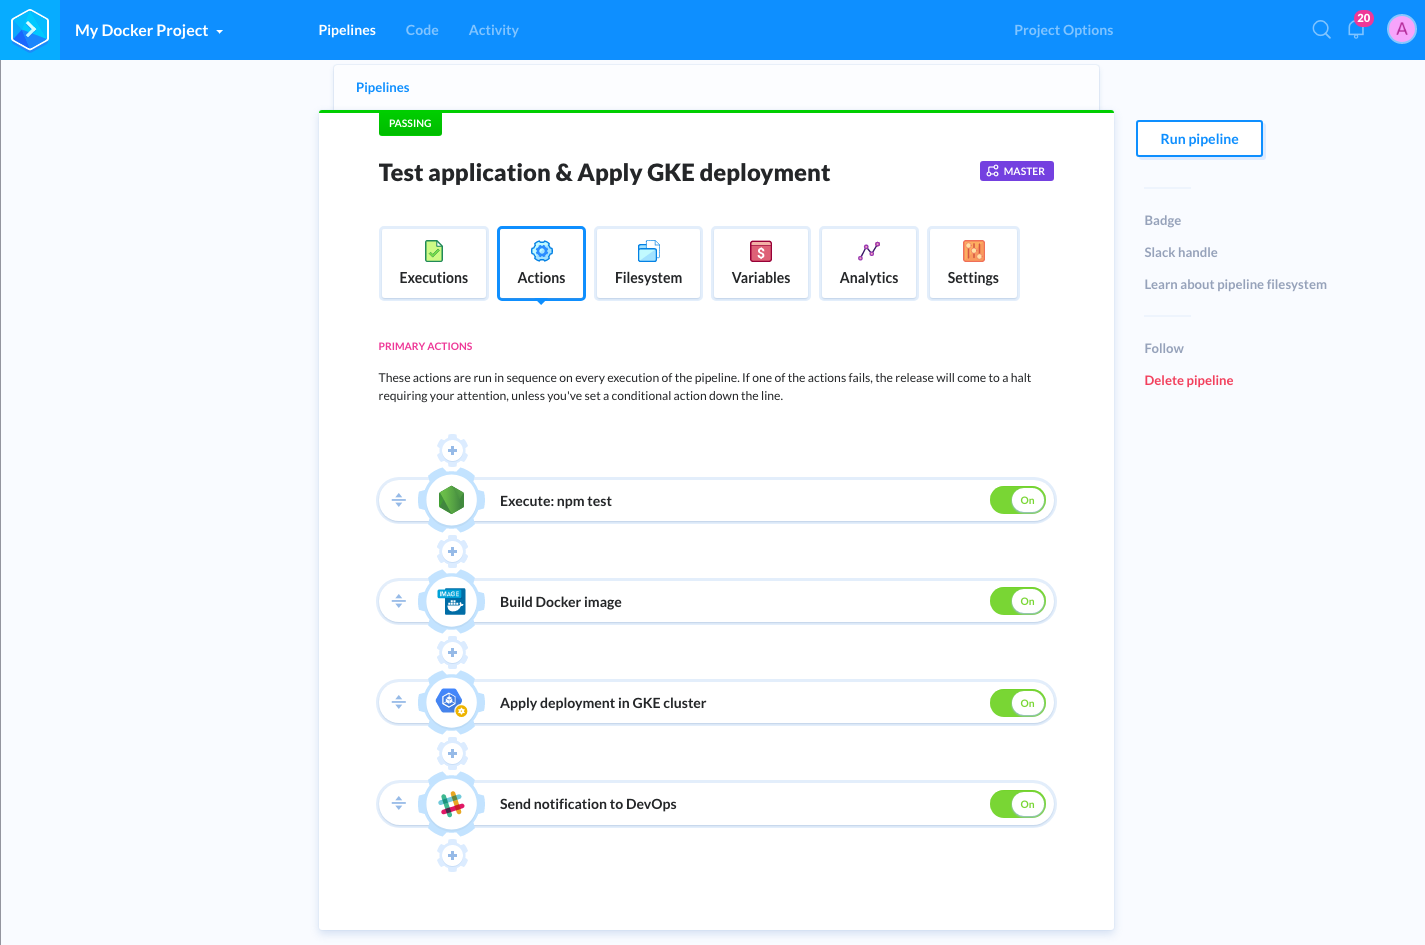Open the Filesystem tab
This screenshot has height=945, width=1425.
click(648, 263)
